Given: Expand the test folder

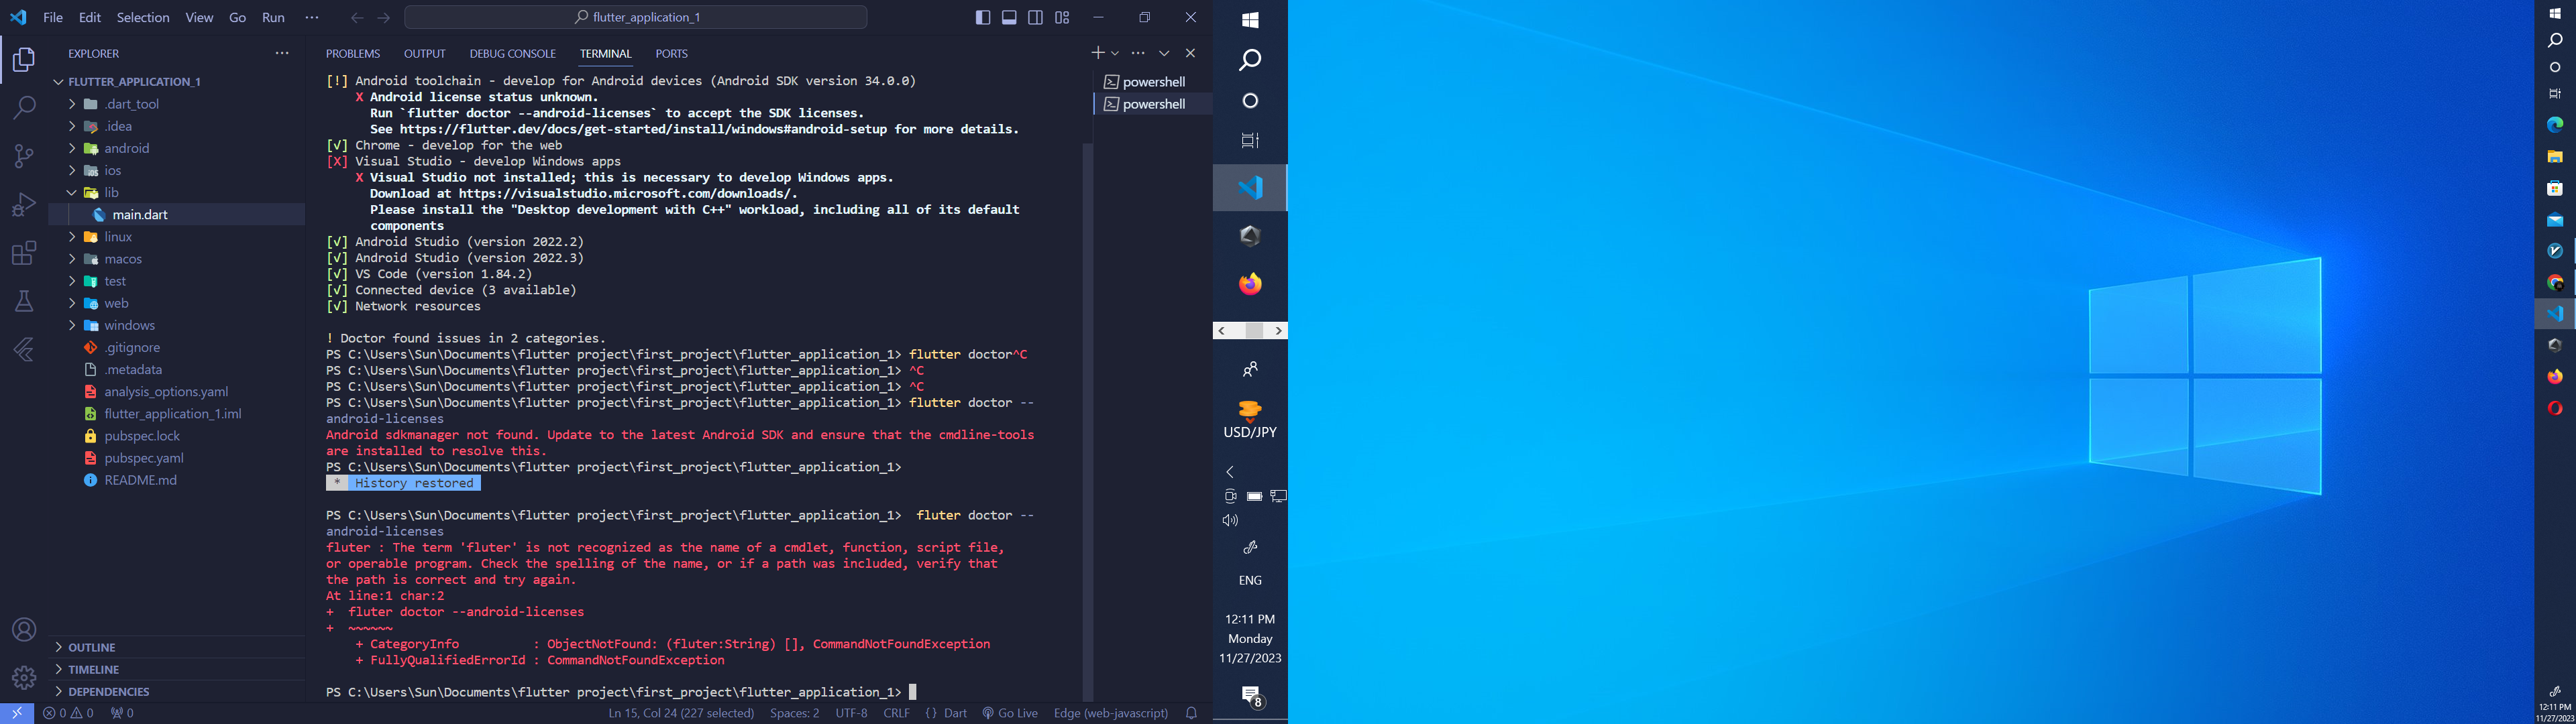Looking at the screenshot, I should [x=72, y=281].
